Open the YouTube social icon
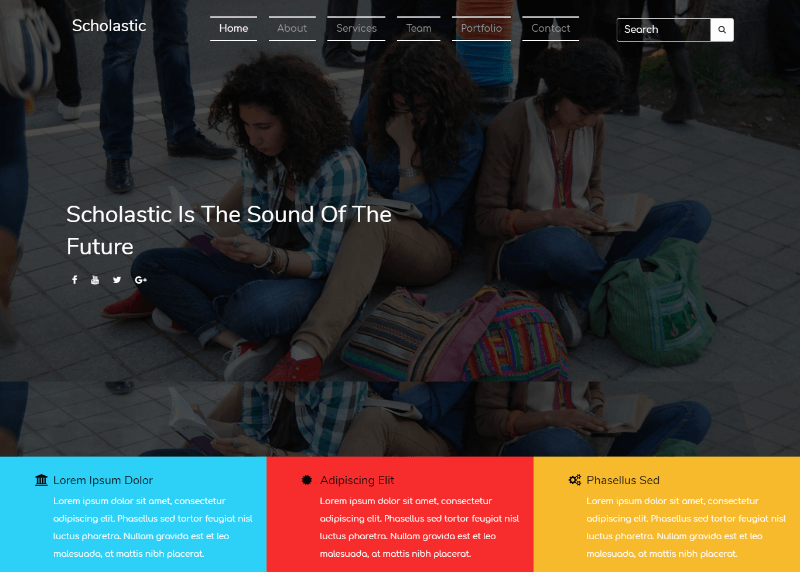The image size is (800, 572). point(95,280)
